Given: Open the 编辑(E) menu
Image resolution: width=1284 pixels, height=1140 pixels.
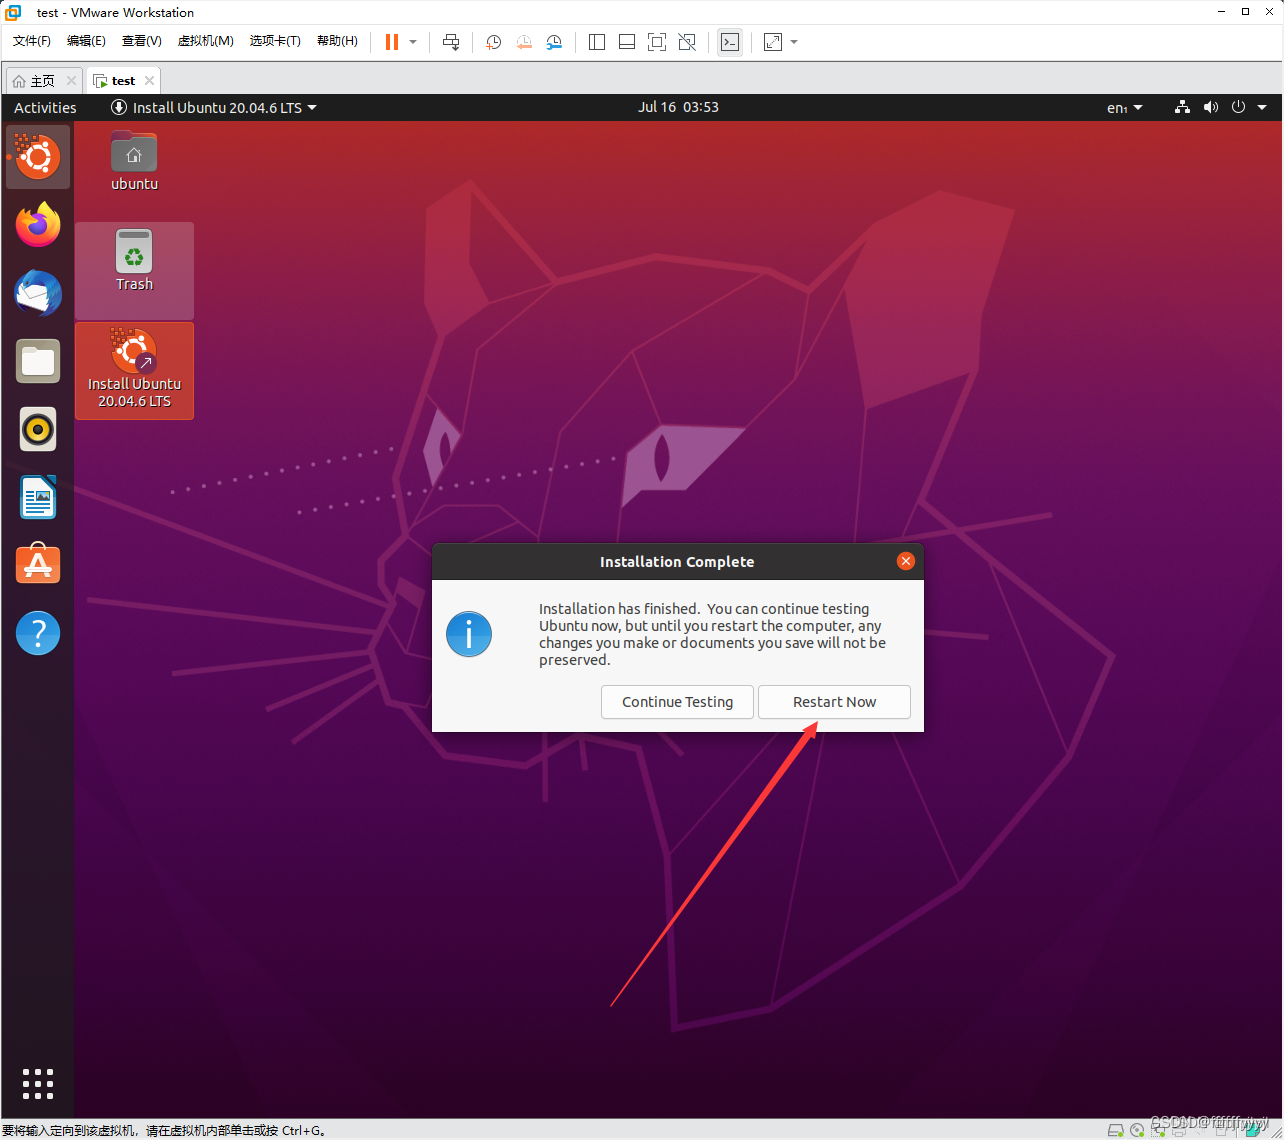Looking at the screenshot, I should coord(86,41).
